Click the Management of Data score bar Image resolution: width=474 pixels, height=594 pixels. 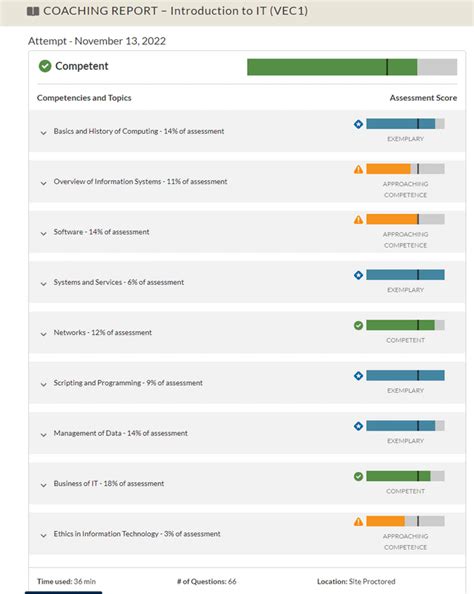tap(405, 426)
